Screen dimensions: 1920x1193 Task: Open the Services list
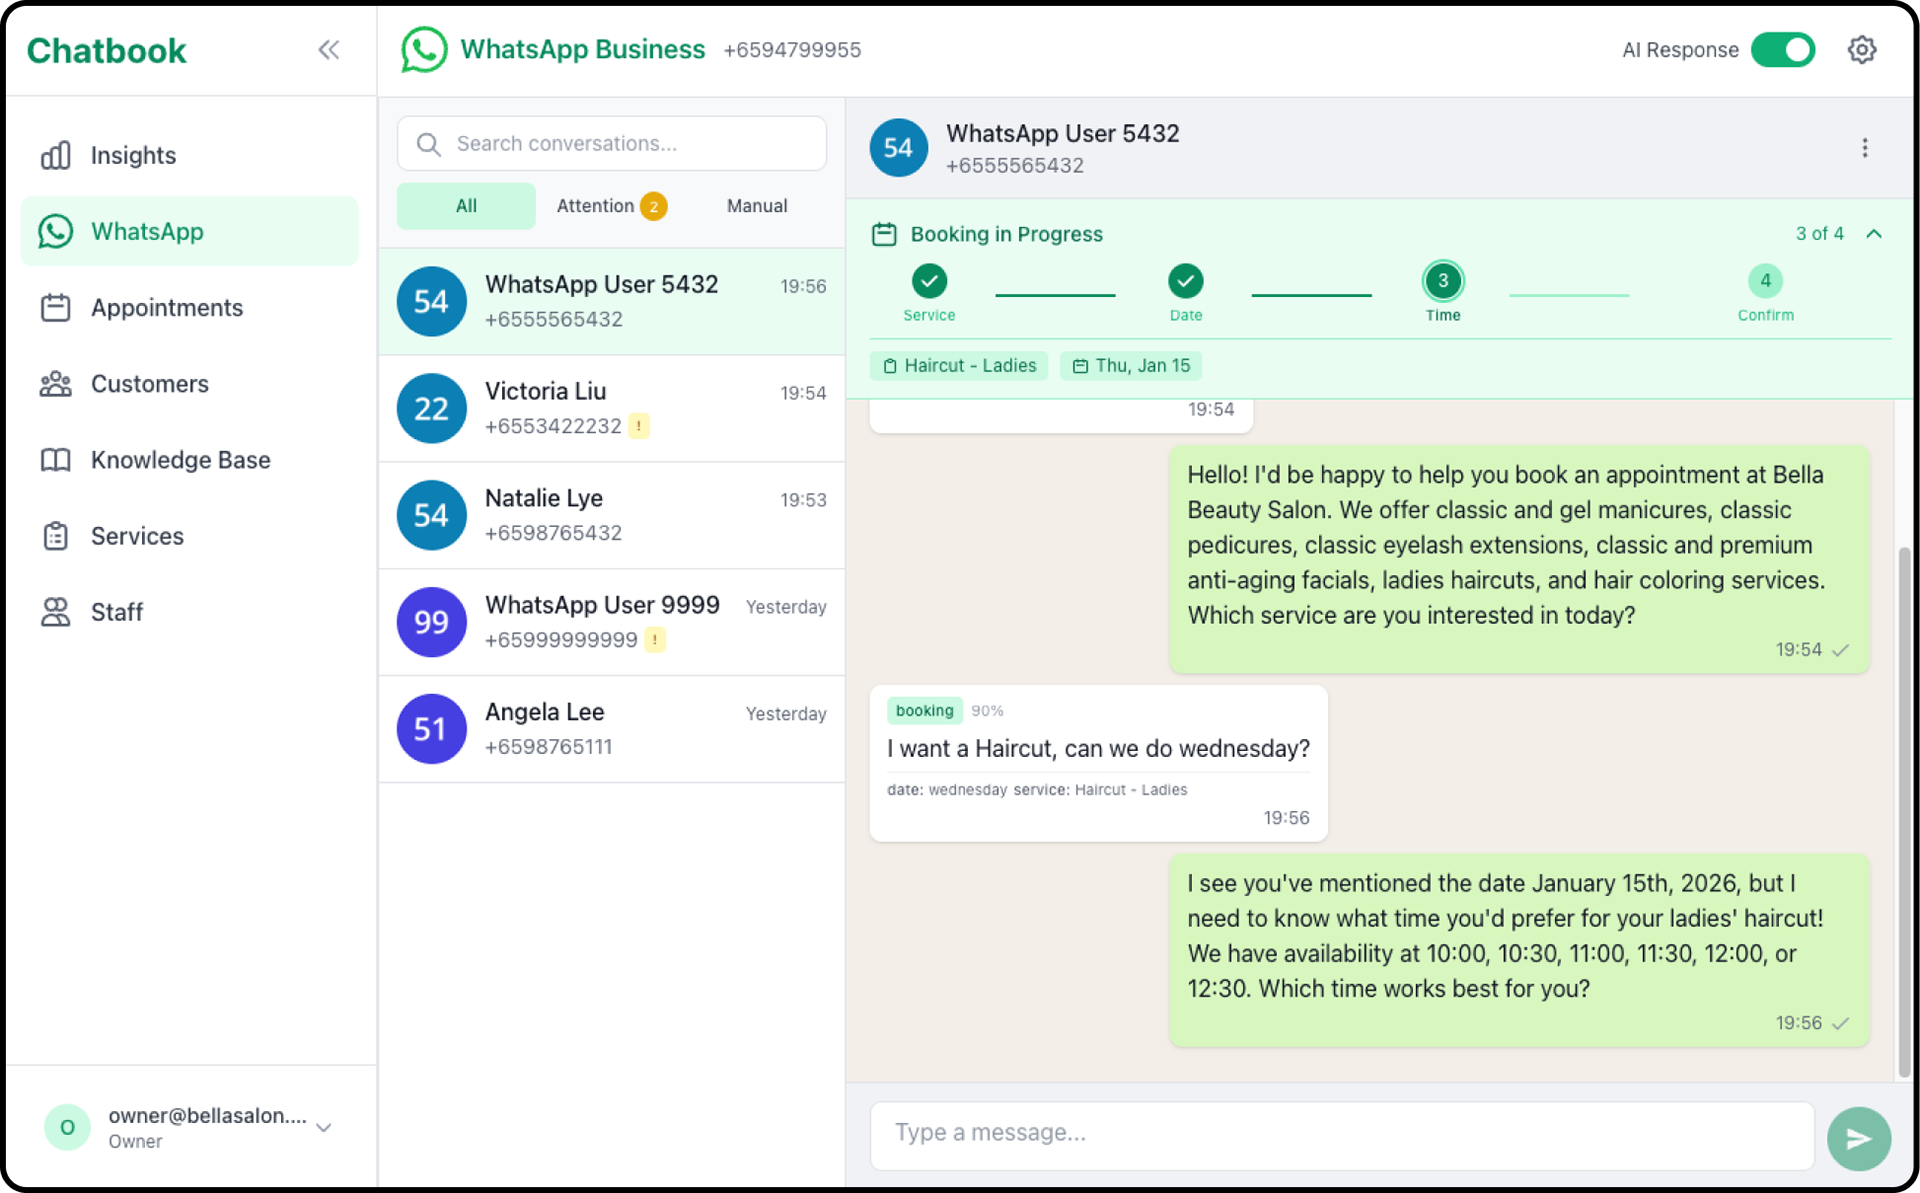[137, 536]
